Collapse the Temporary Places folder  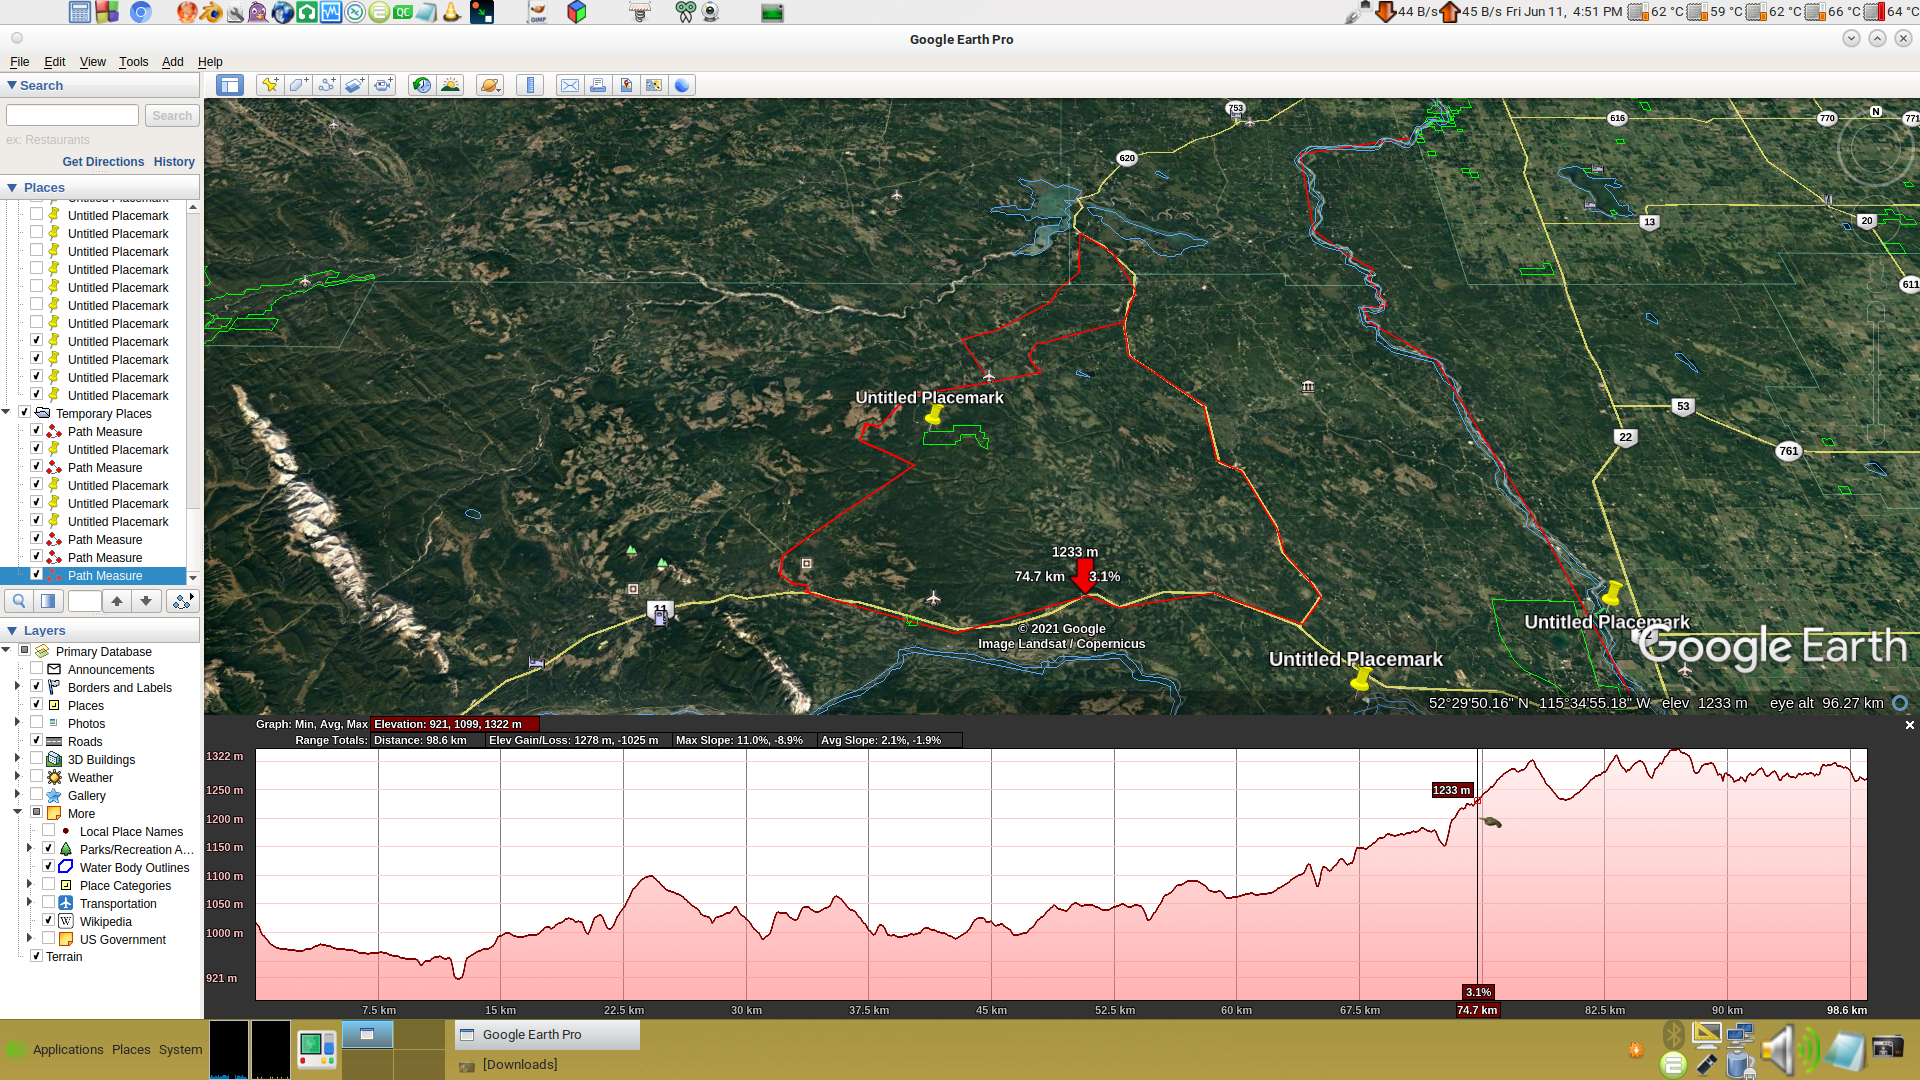point(7,412)
